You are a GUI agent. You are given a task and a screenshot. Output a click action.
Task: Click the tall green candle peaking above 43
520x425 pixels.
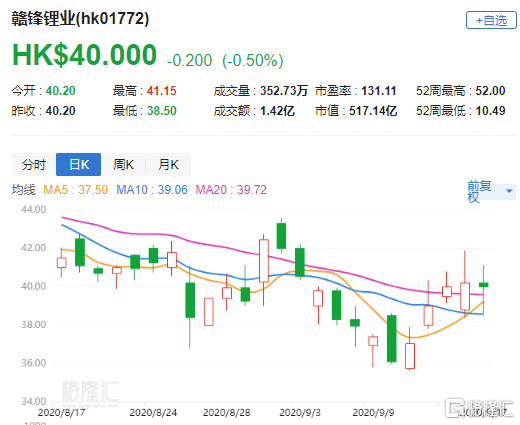tap(281, 236)
